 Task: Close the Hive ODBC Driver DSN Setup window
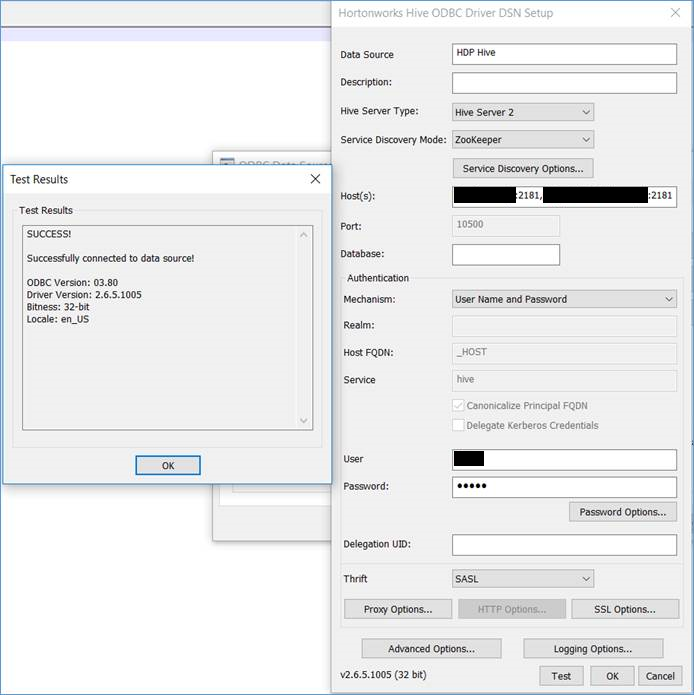pyautogui.click(x=675, y=13)
